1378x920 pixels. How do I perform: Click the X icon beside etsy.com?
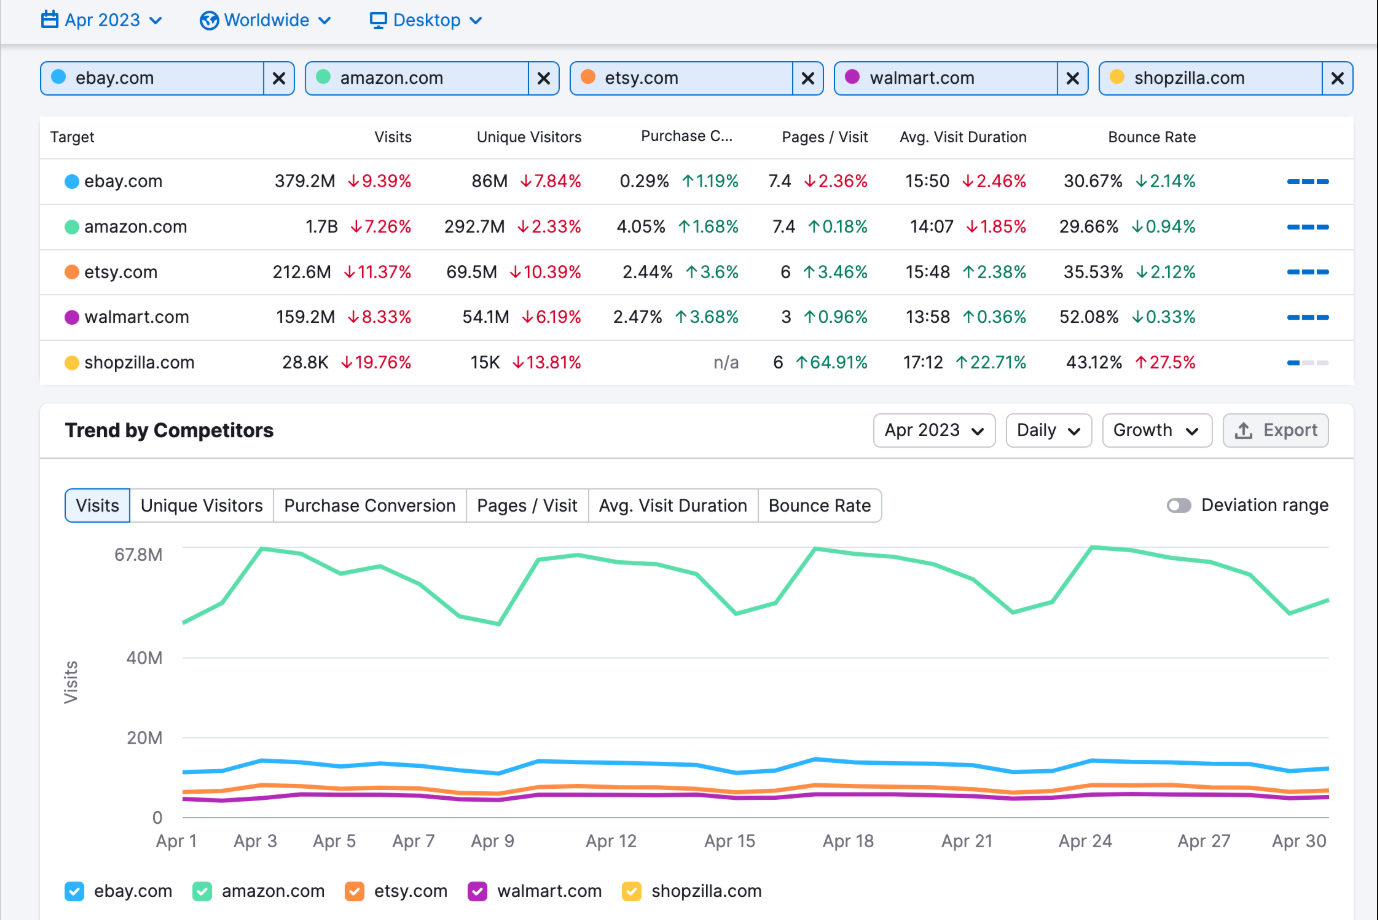click(x=808, y=78)
